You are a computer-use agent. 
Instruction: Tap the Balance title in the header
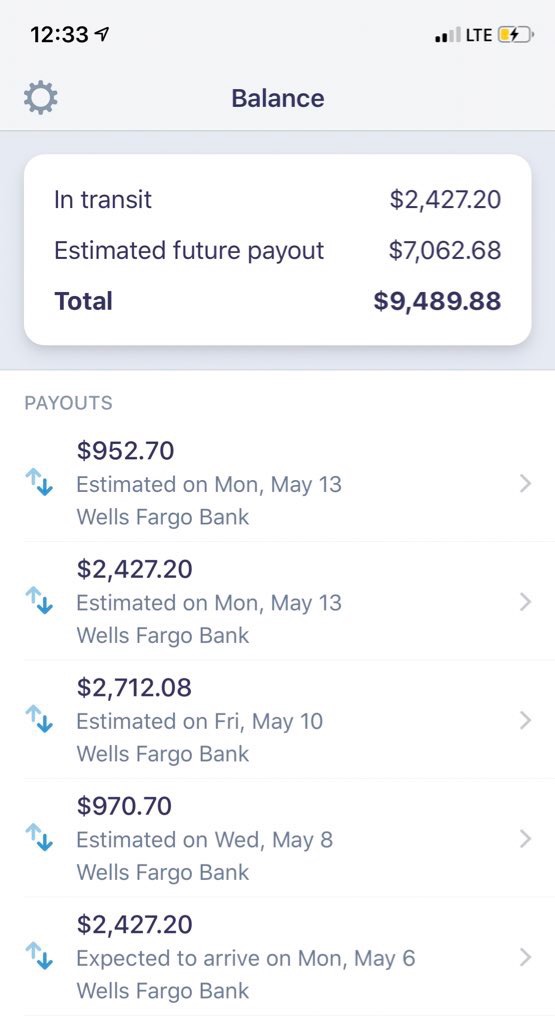pyautogui.click(x=278, y=98)
